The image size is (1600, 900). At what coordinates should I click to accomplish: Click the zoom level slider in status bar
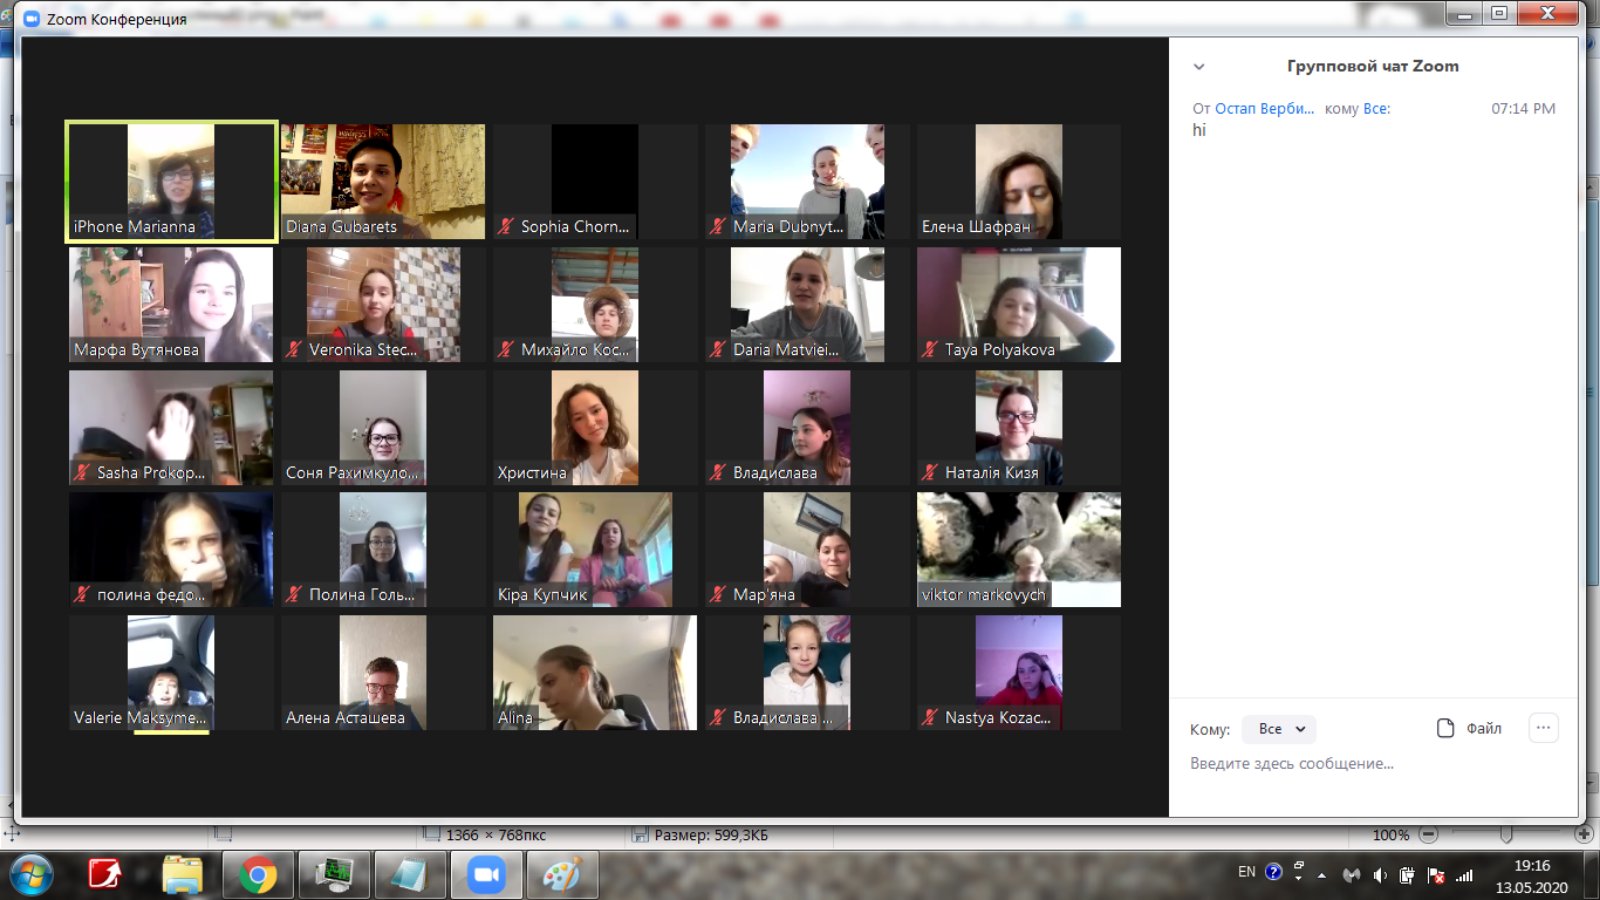tap(1505, 834)
